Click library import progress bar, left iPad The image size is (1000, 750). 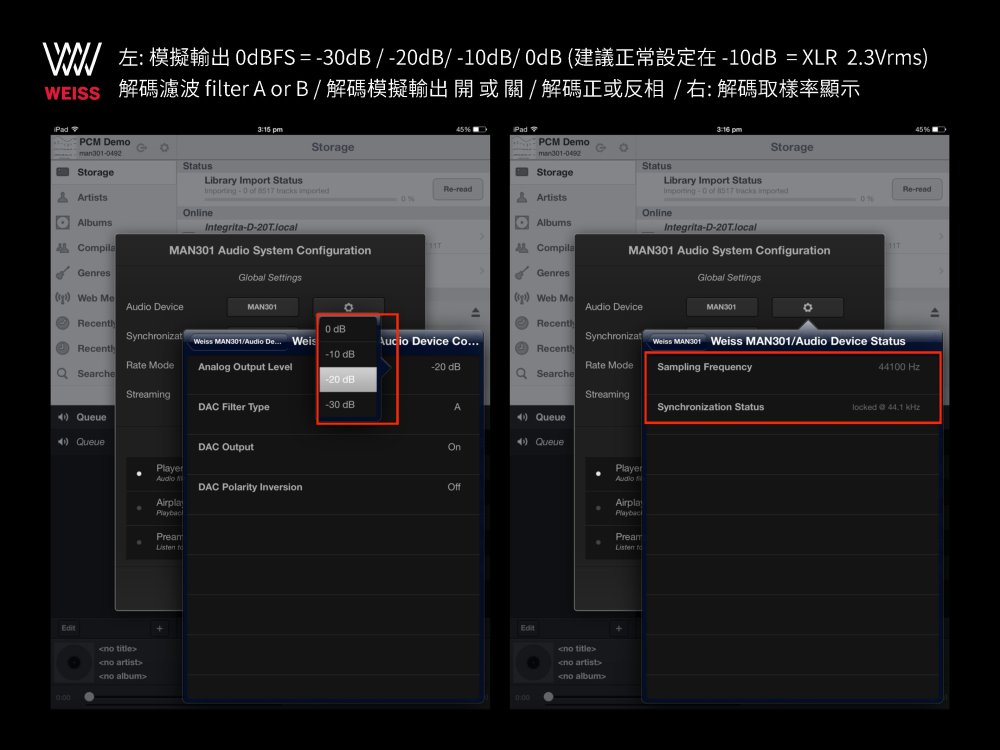300,199
